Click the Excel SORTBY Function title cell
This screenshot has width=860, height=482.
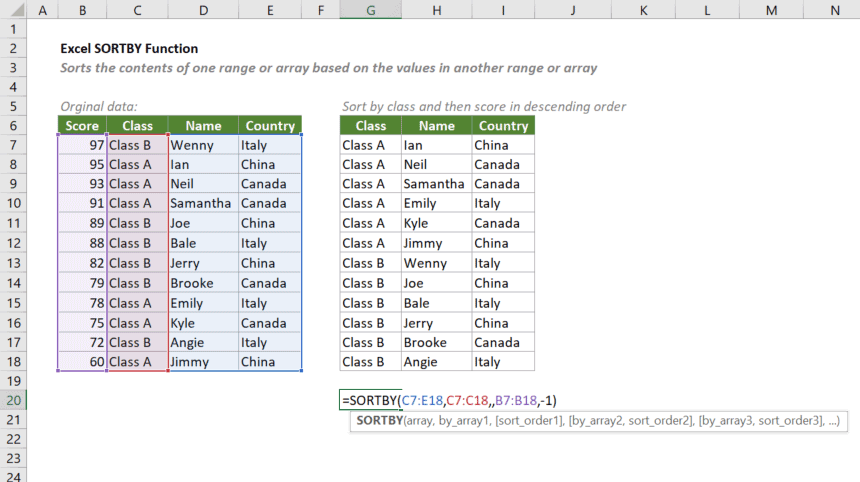click(129, 48)
